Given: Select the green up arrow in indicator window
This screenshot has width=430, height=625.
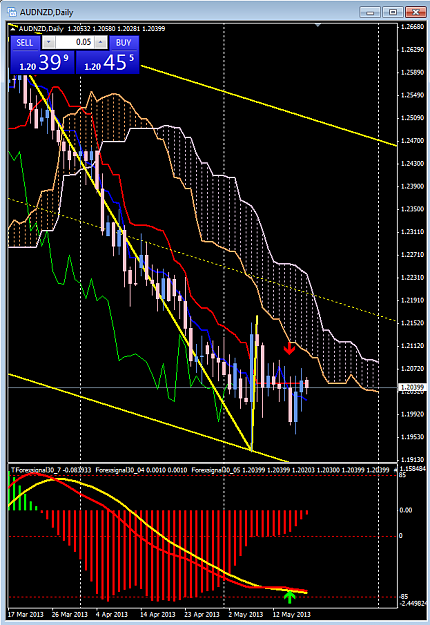Looking at the screenshot, I should (289, 597).
